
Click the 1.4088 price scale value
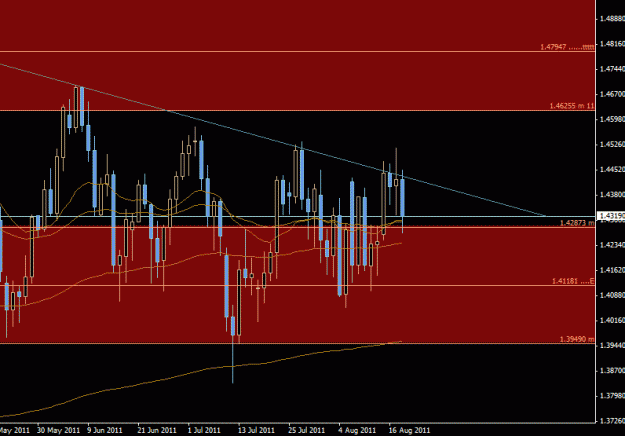click(612, 295)
